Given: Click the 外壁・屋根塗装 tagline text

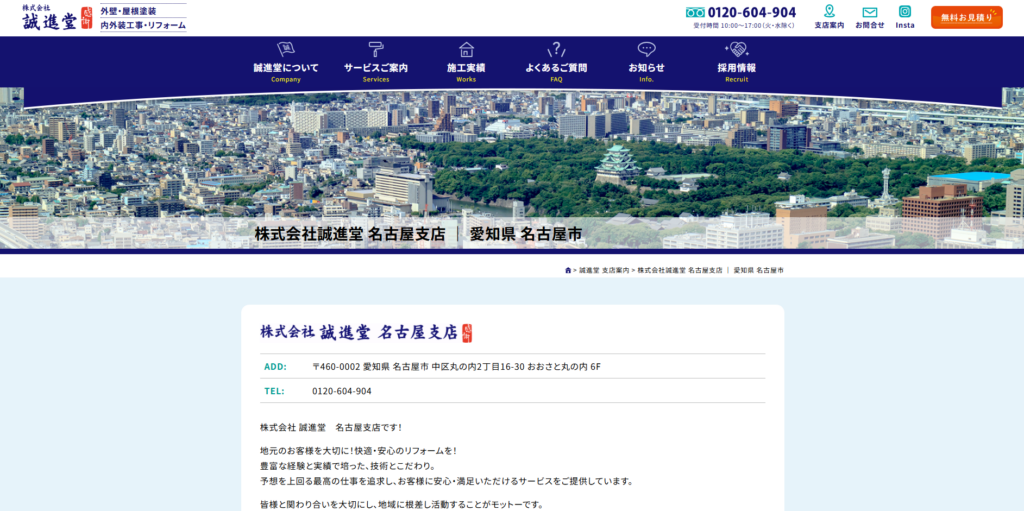Looking at the screenshot, I should point(128,11).
